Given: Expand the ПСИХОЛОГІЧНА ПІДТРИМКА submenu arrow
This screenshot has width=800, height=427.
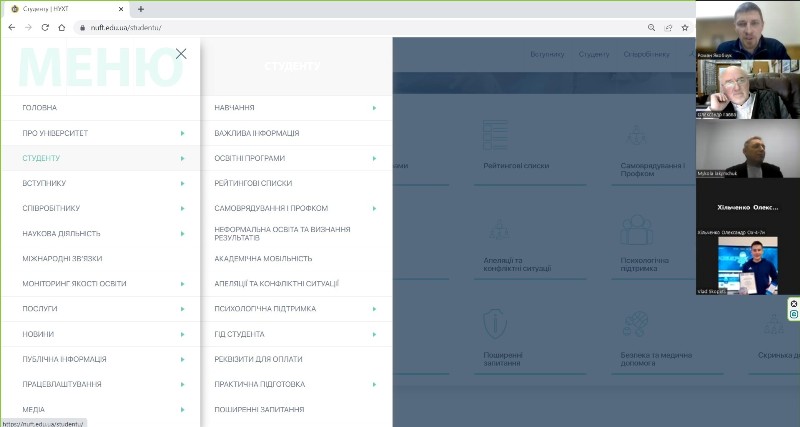Looking at the screenshot, I should (374, 309).
